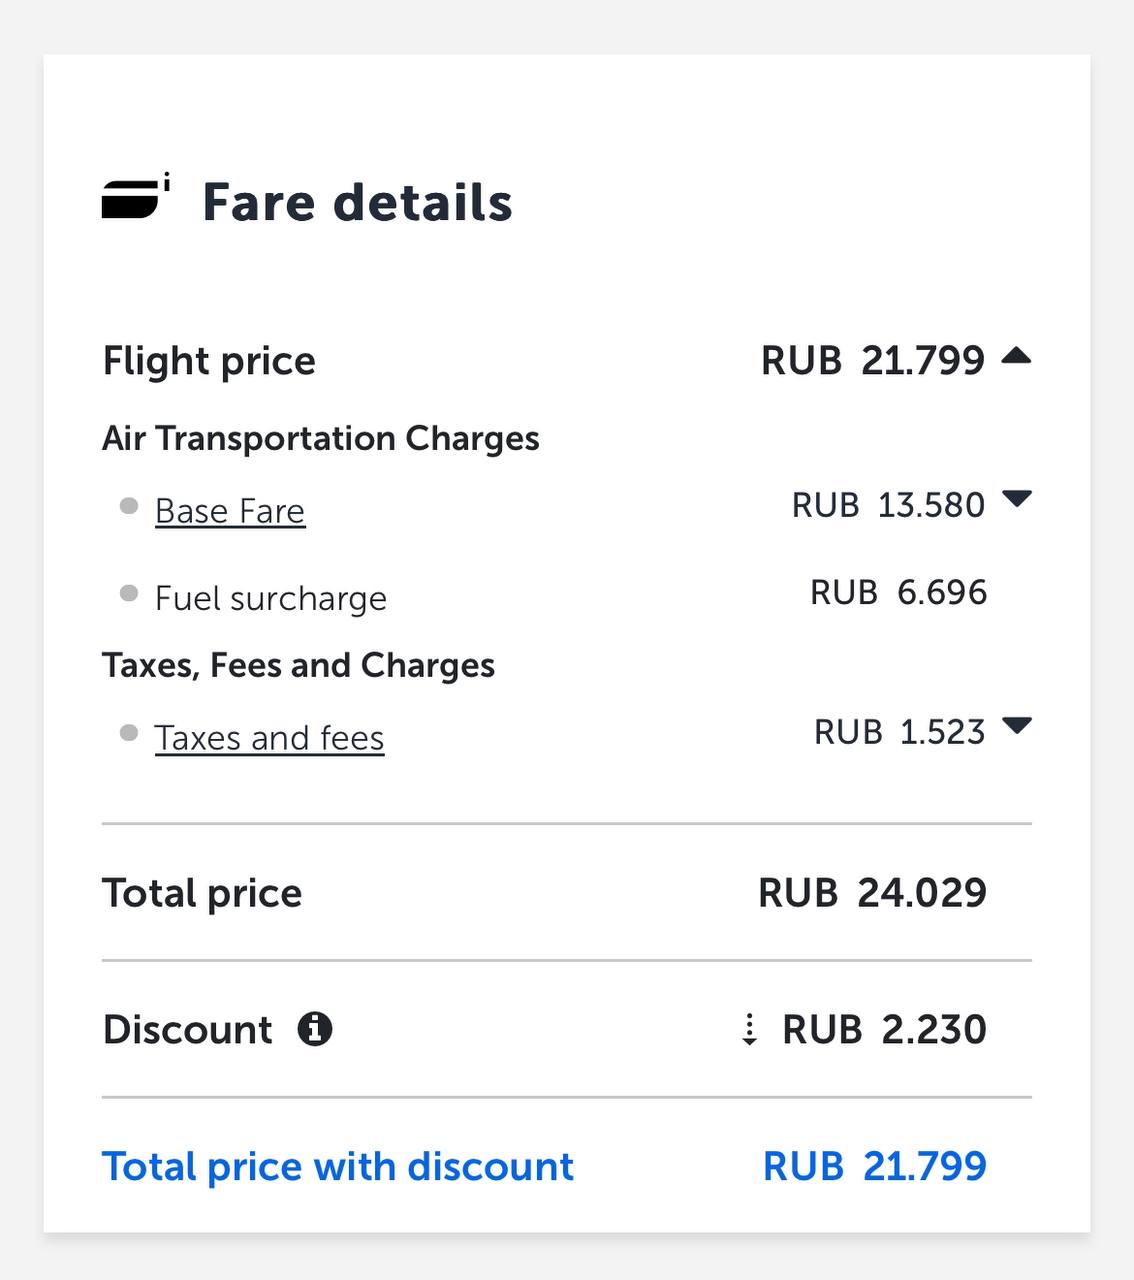
Task: Click the Flight price label
Action: 209,361
